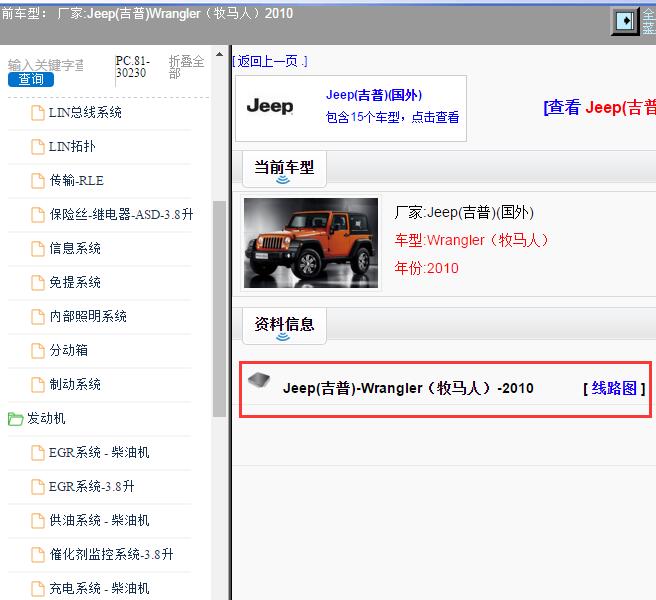Click 包含15个车型，点击查看 link

click(392, 117)
